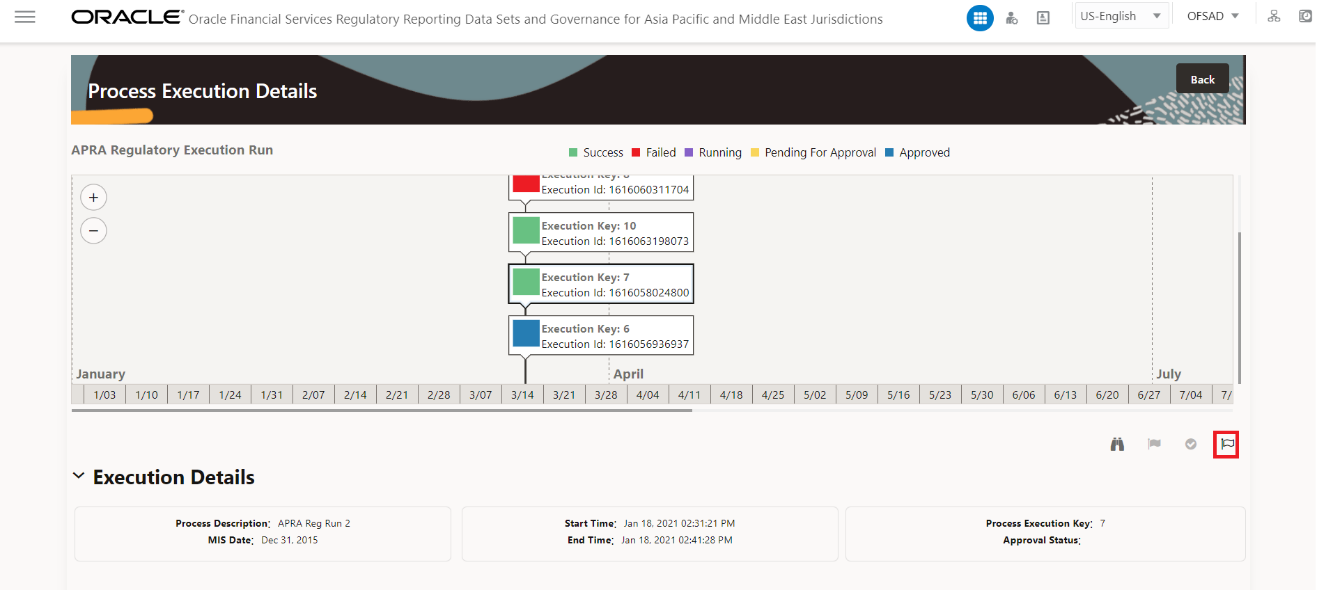This screenshot has width=1326, height=590.
Task: Select the Execution Key: 7 node
Action: [x=600, y=284]
